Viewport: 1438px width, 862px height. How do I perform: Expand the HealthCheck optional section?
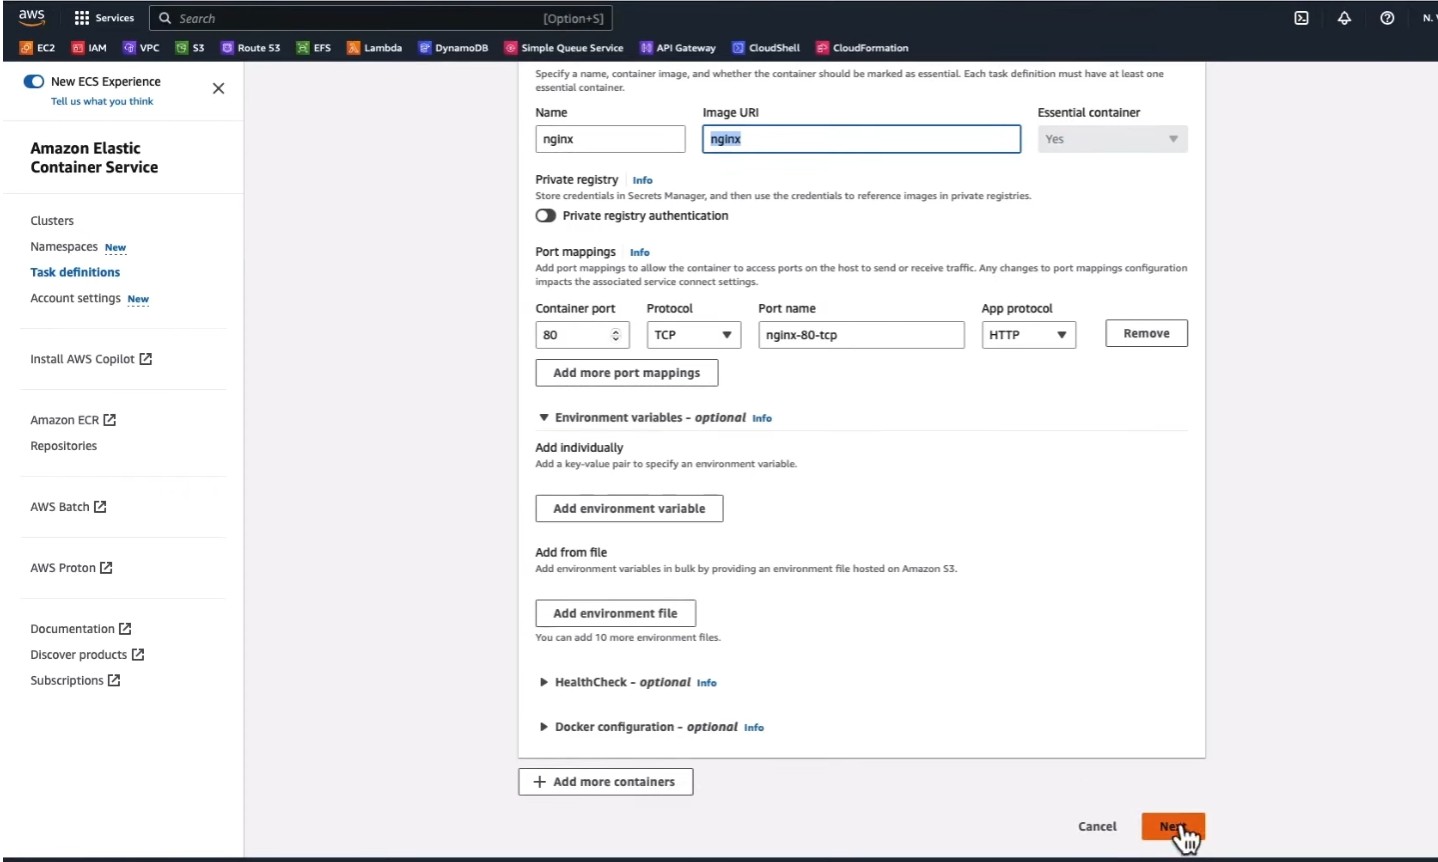544,682
